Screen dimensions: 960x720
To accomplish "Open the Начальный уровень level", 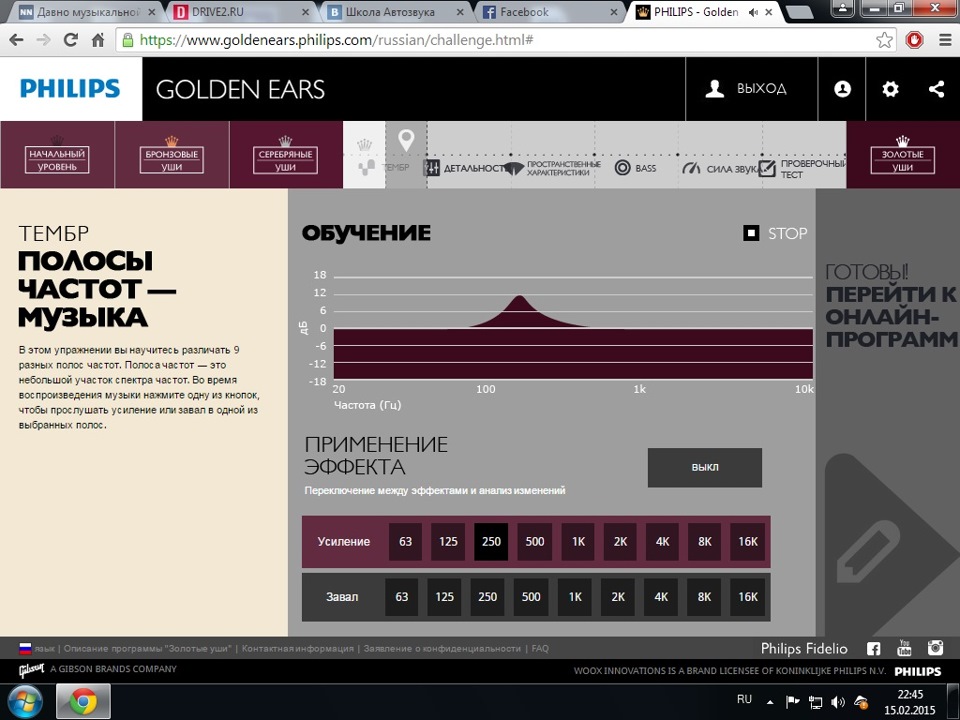I will [57, 155].
